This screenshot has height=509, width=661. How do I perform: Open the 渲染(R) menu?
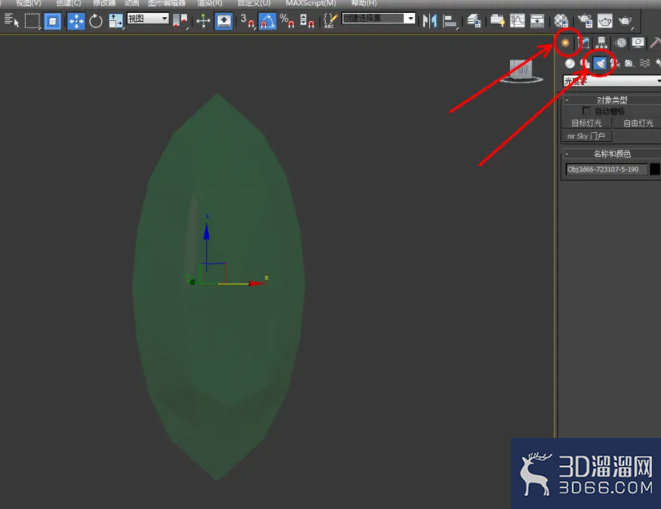[210, 3]
